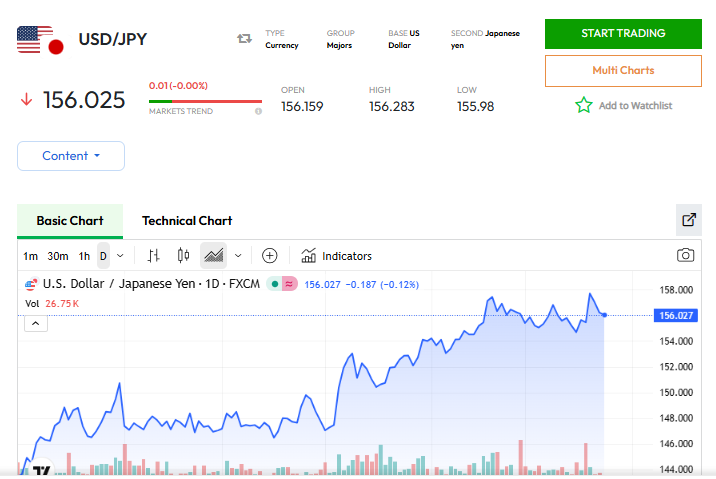Collapse the chart legend with arrow
This screenshot has height=479, width=716.
(x=35, y=323)
